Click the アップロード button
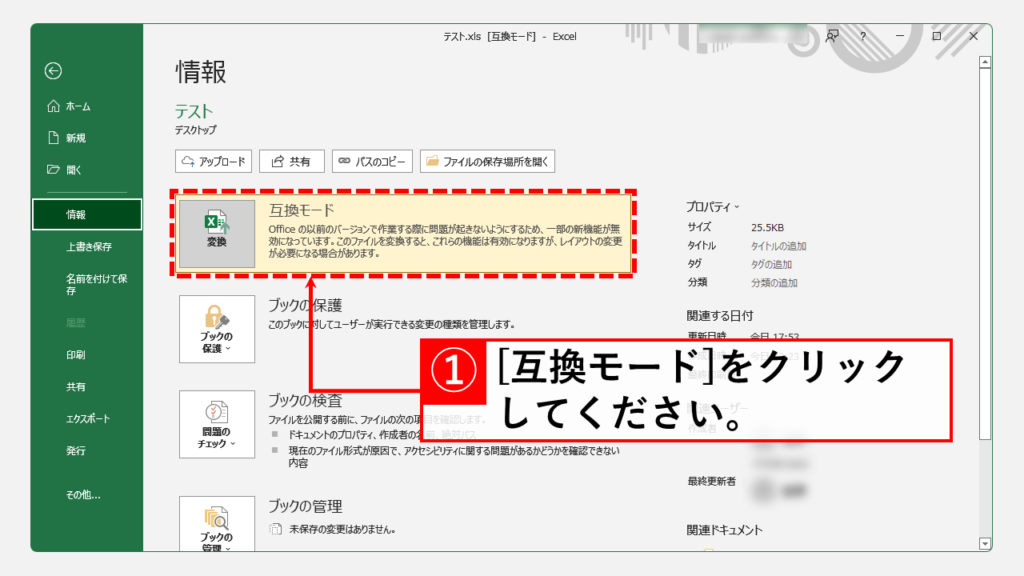The height and width of the screenshot is (576, 1024). [214, 161]
